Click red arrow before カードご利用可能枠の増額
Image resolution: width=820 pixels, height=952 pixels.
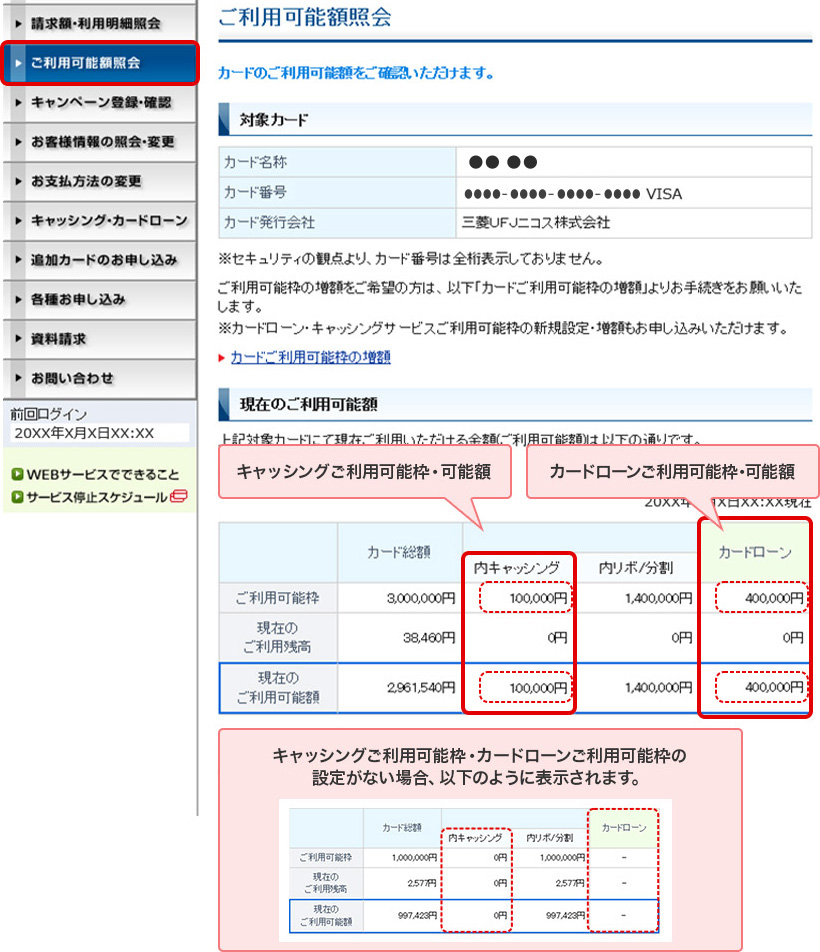tap(222, 357)
